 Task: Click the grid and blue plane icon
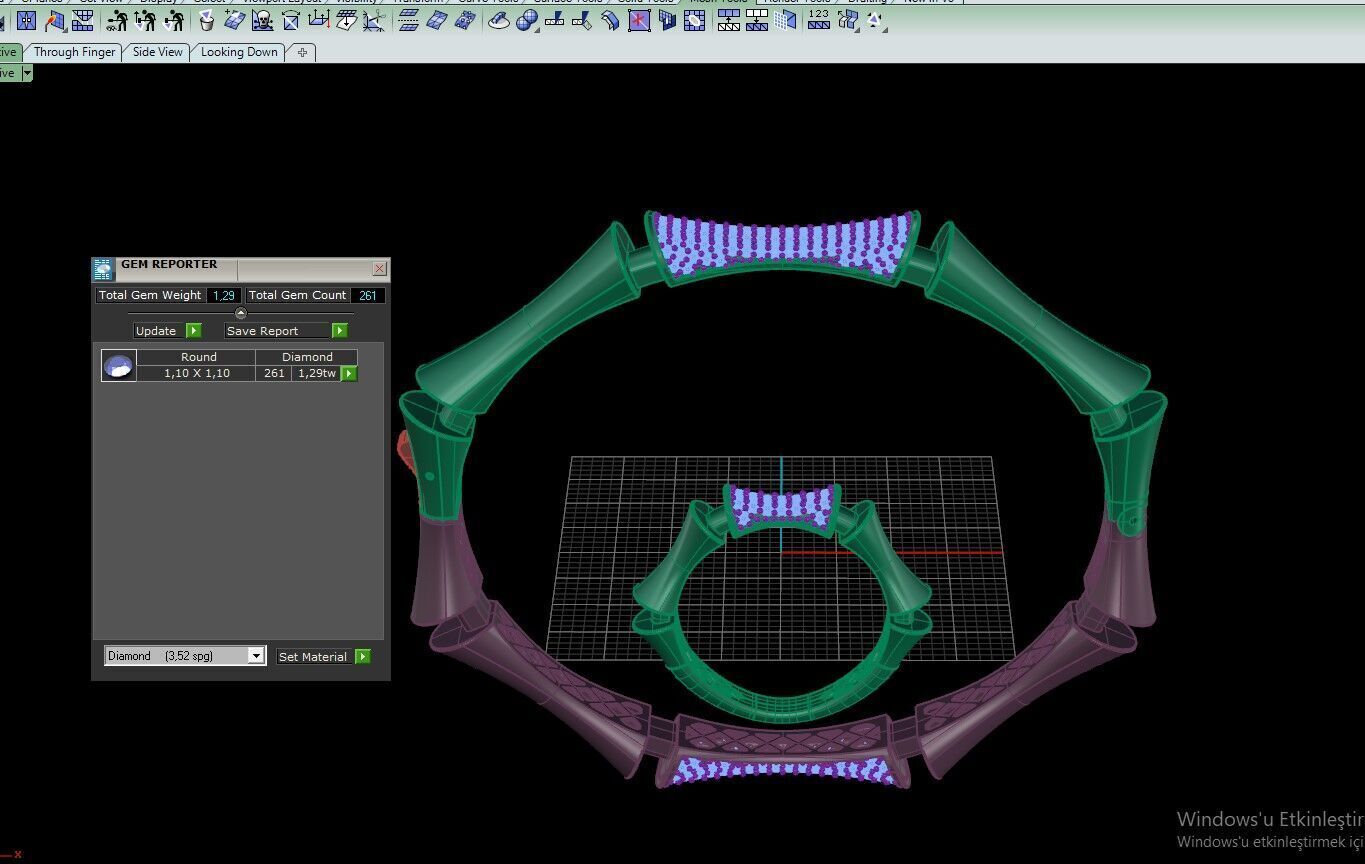(x=785, y=20)
